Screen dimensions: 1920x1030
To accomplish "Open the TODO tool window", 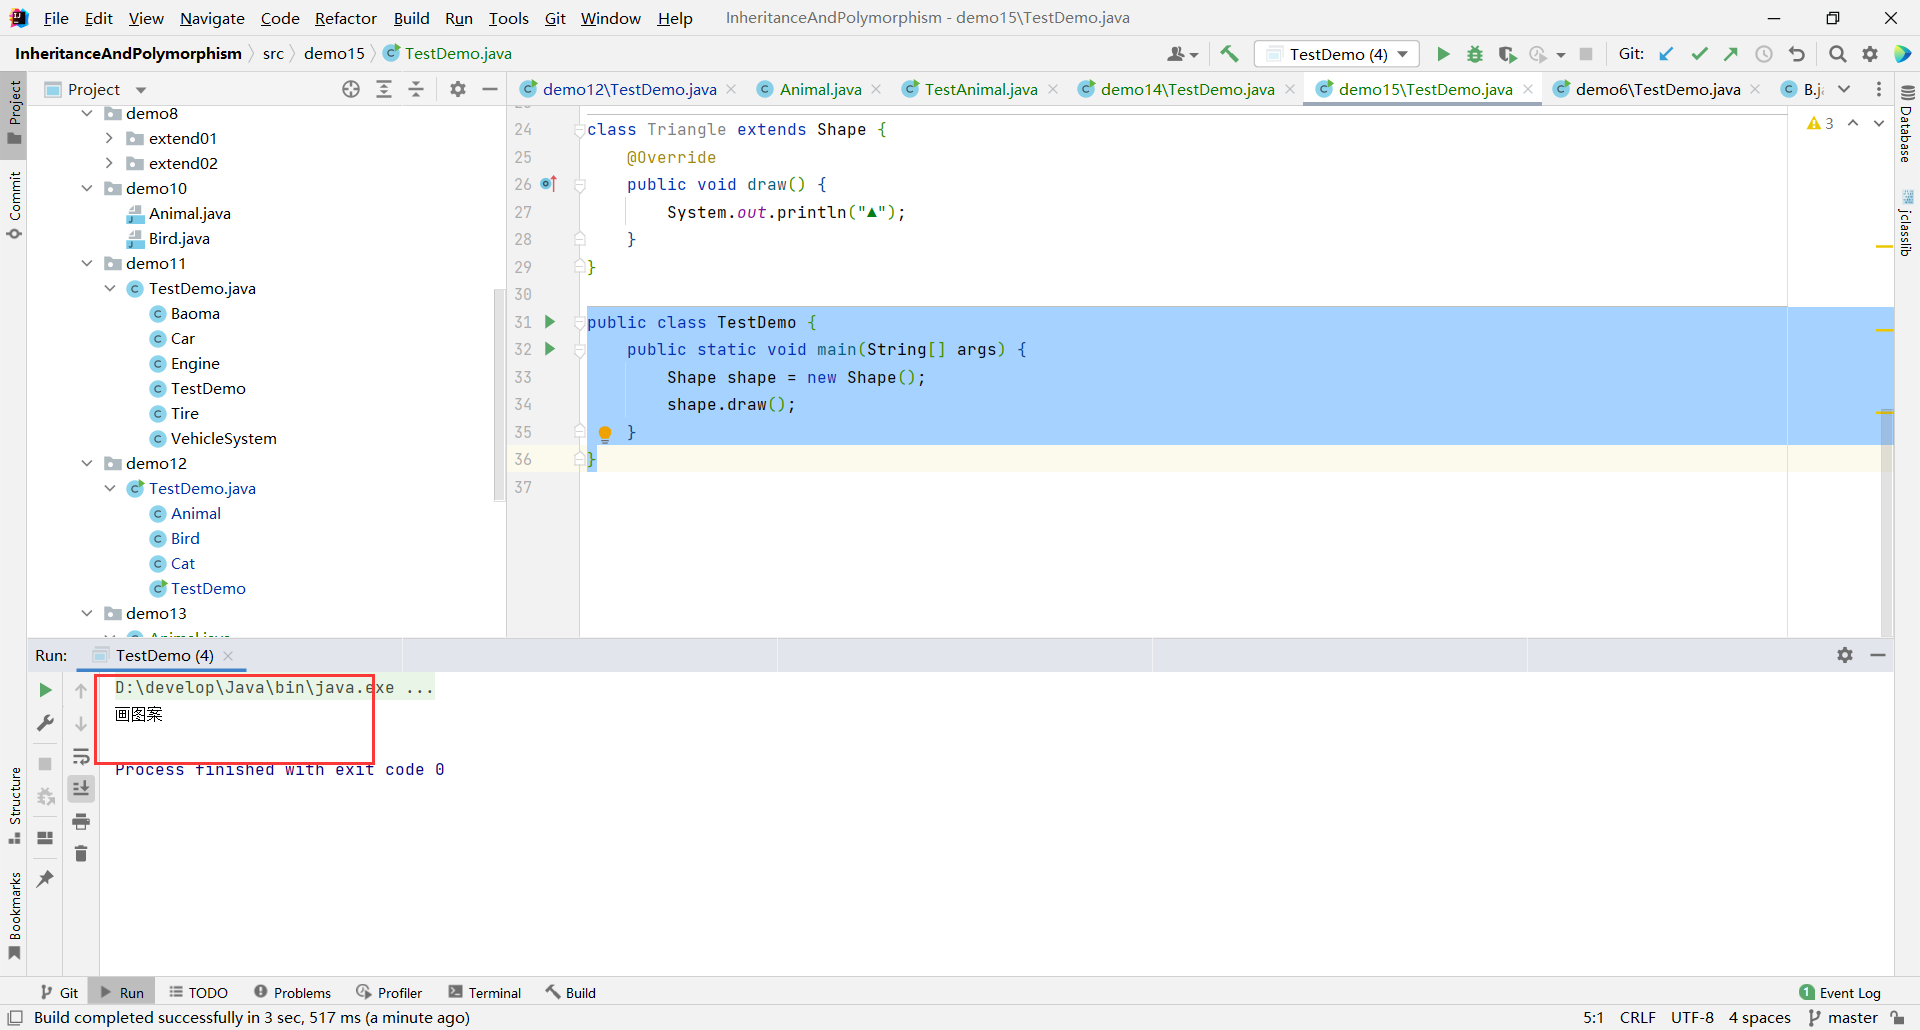I will pyautogui.click(x=198, y=992).
